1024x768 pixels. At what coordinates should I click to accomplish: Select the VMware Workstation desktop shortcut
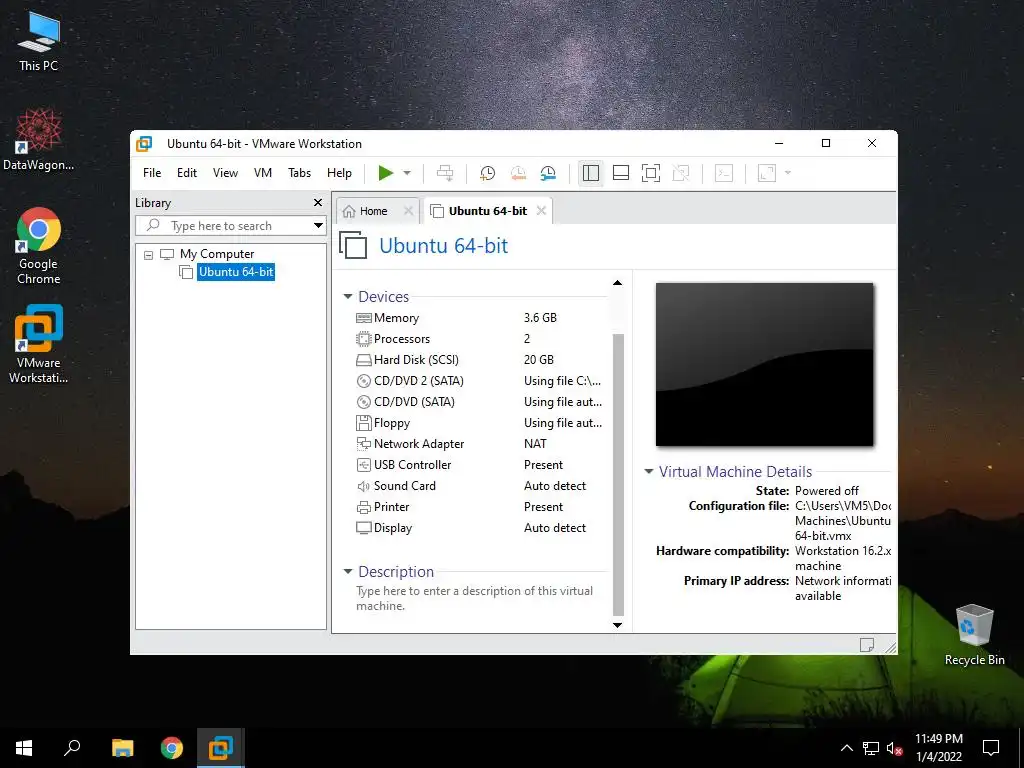39,344
